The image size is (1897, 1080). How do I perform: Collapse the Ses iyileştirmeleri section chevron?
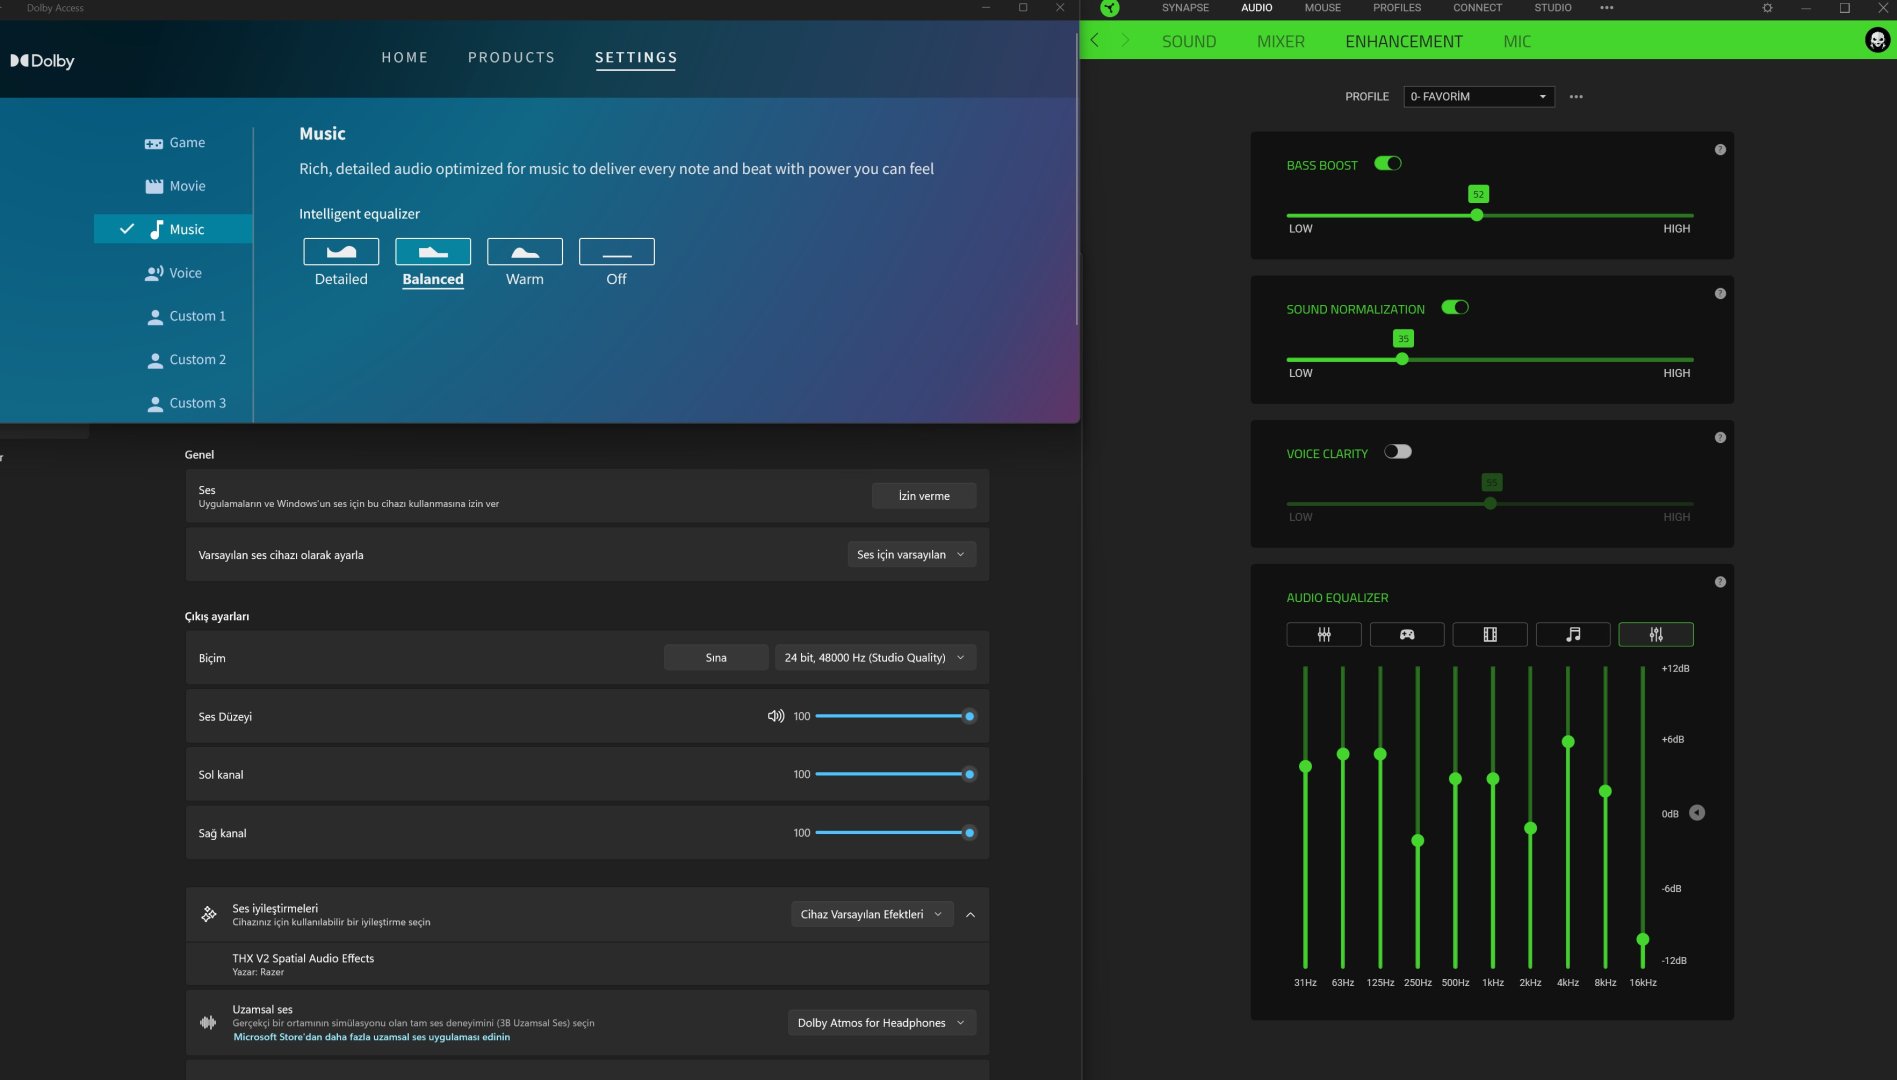coord(970,914)
